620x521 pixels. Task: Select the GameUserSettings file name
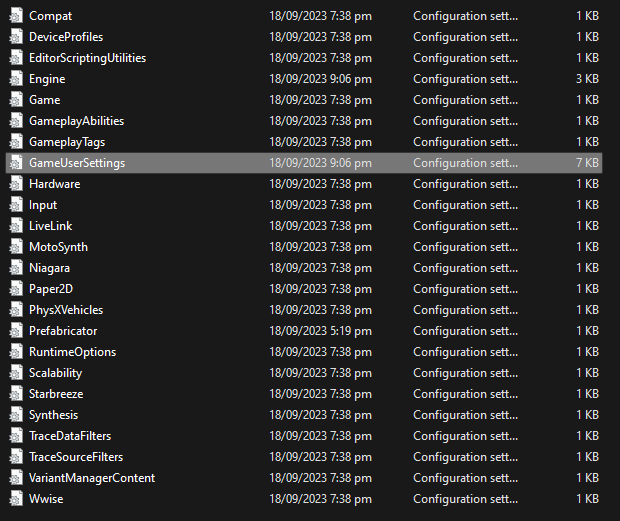[77, 162]
